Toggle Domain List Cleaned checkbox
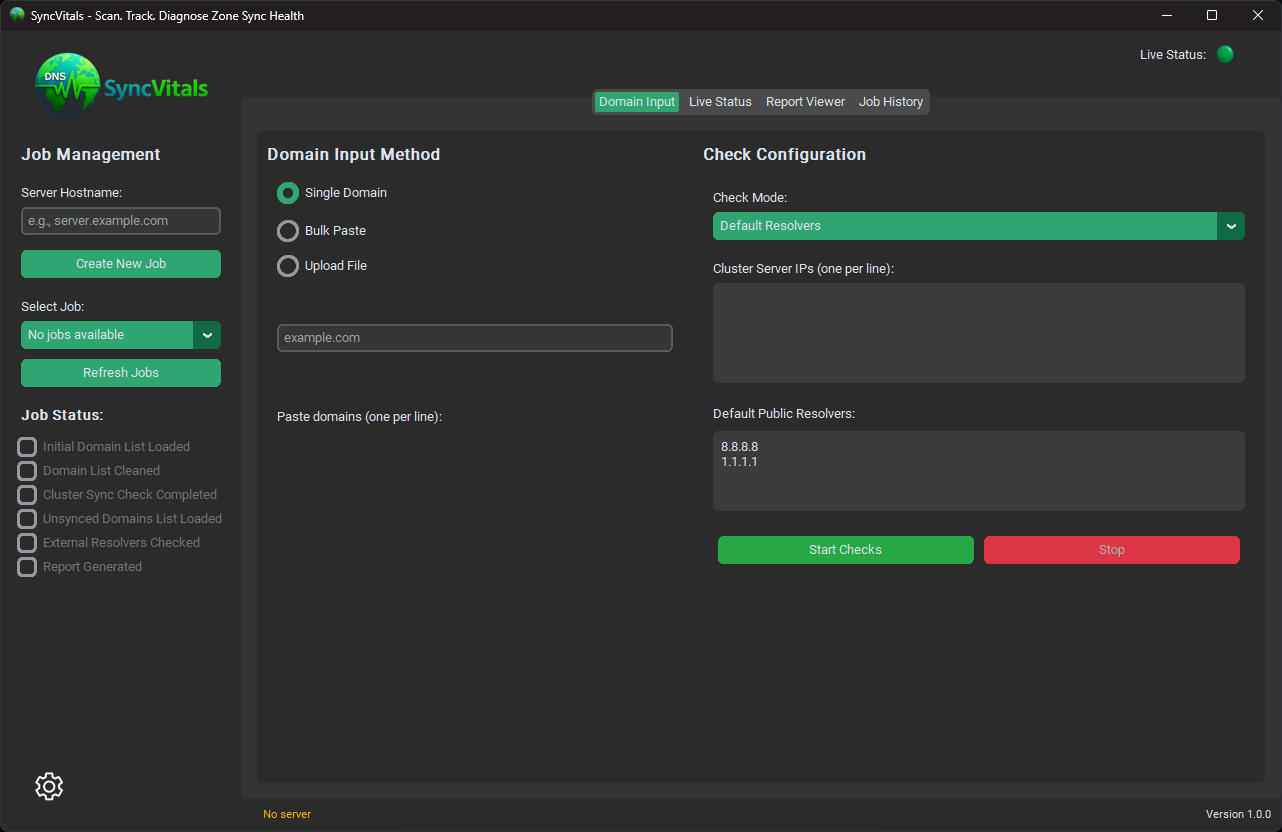1282x832 pixels. [27, 471]
